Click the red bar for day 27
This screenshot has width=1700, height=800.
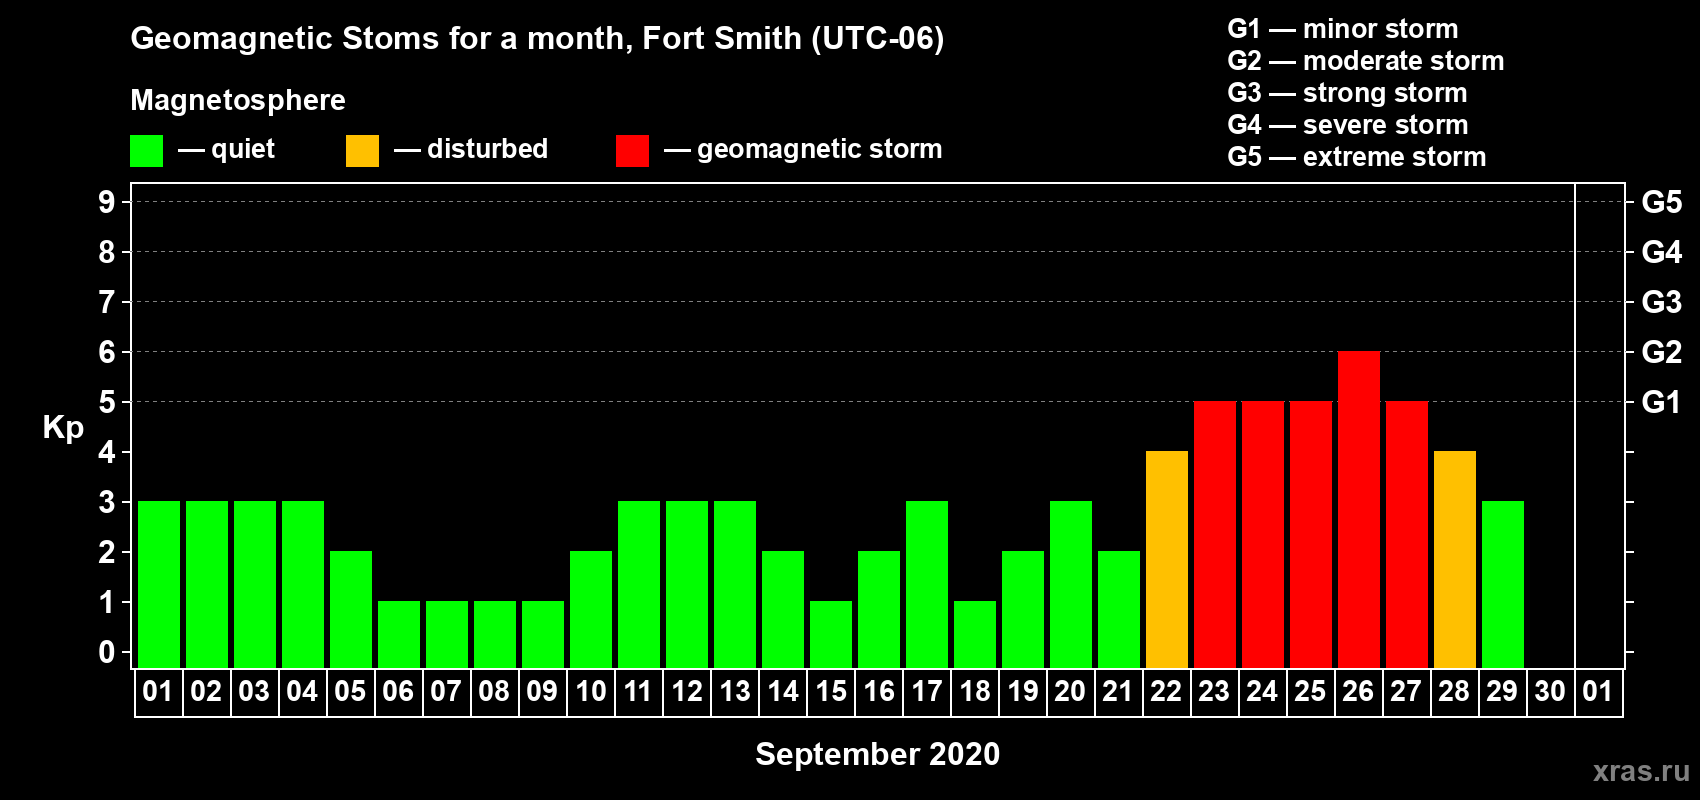(1407, 534)
